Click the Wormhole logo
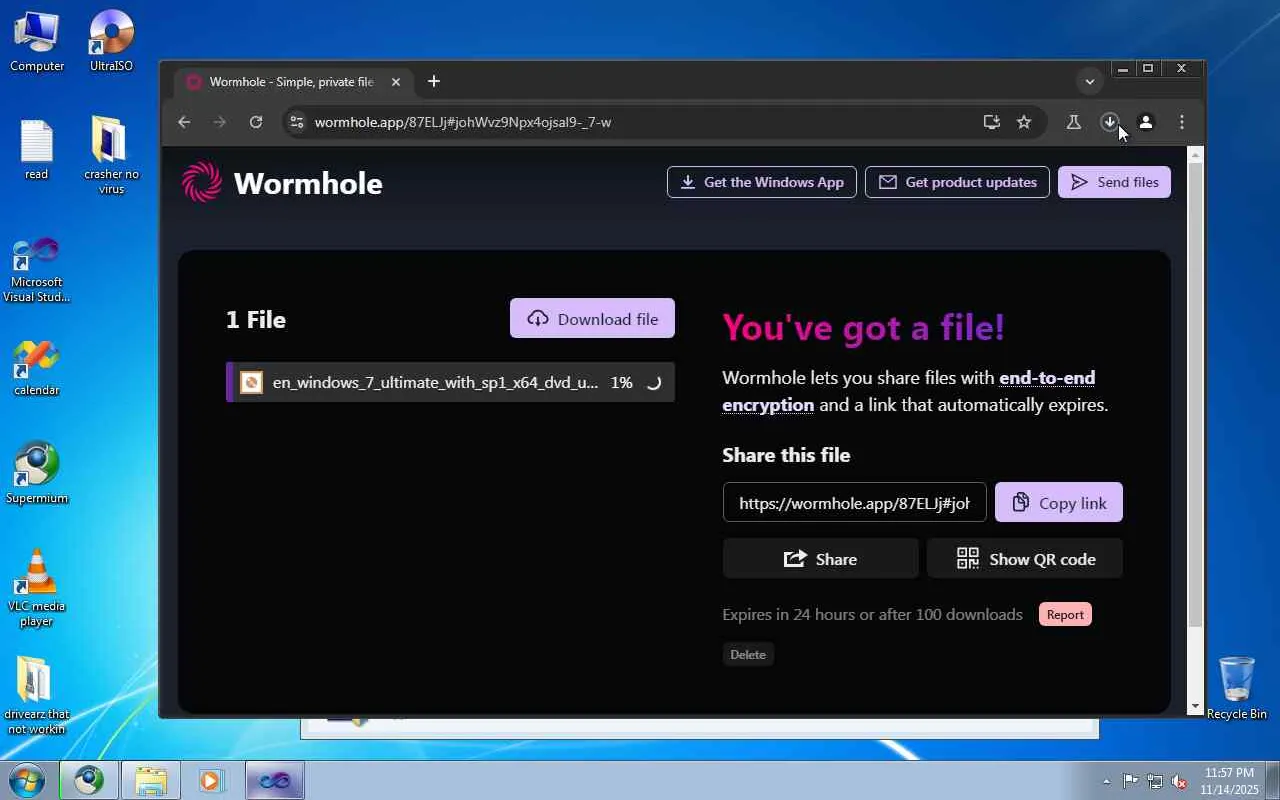This screenshot has height=800, width=1280. (x=282, y=183)
